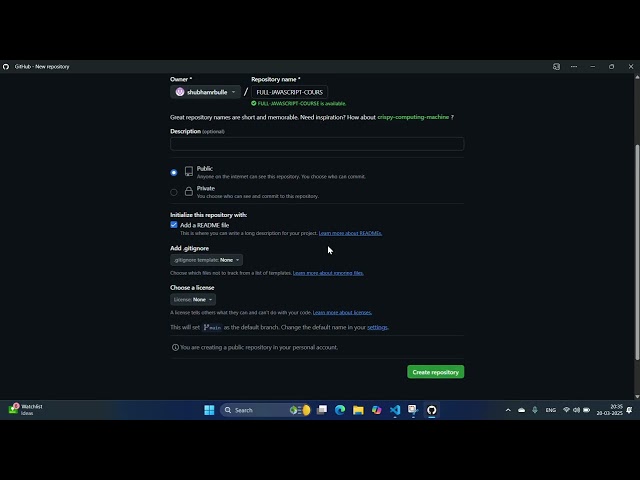Open File Explorer from the taskbar
This screenshot has height=480, width=640.
tap(358, 410)
